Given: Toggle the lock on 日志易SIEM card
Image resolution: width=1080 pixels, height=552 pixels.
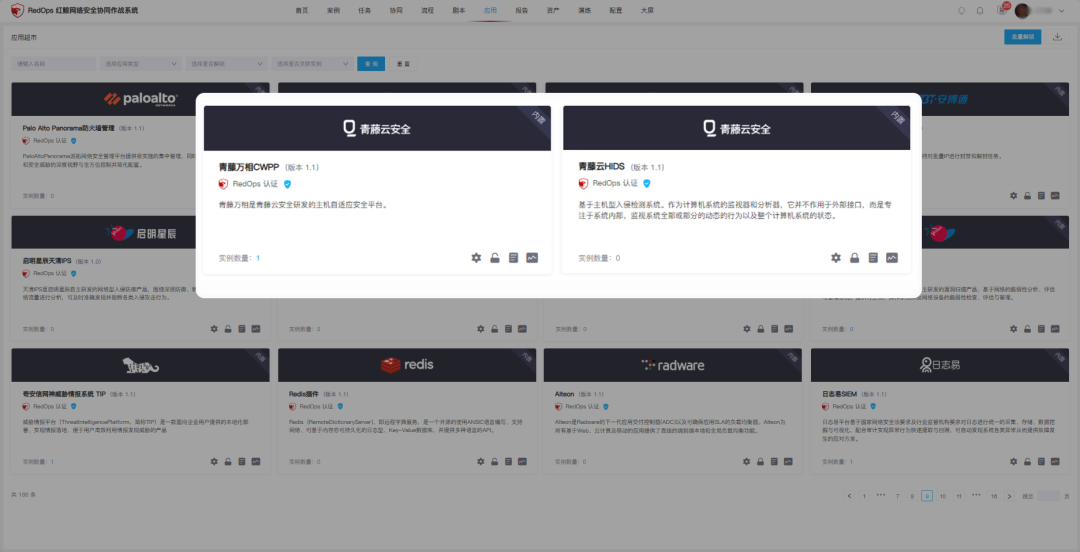Looking at the screenshot, I should click(1027, 461).
